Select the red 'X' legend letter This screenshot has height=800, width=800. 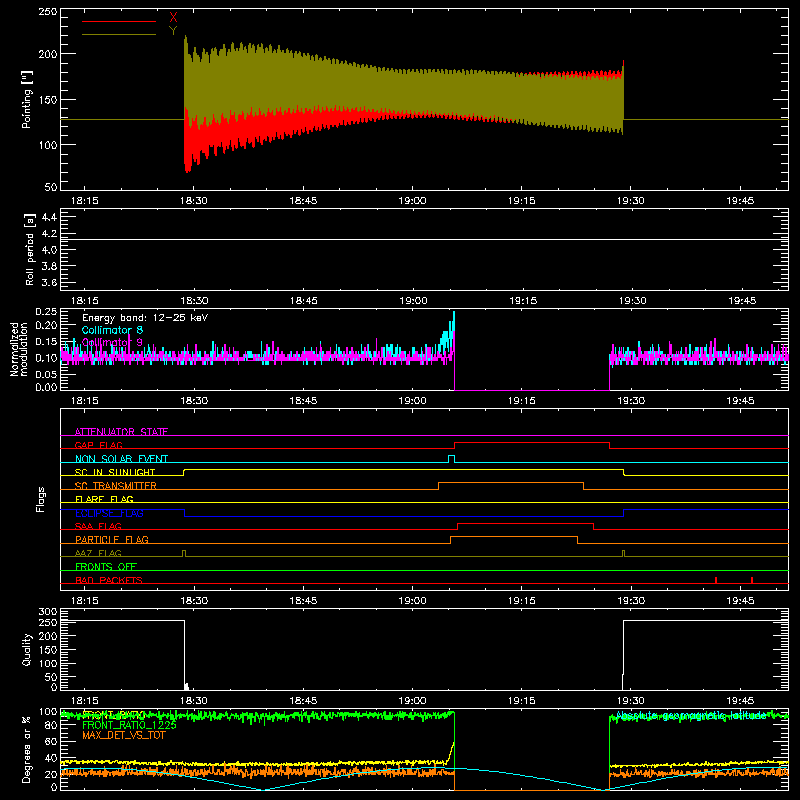pos(173,18)
